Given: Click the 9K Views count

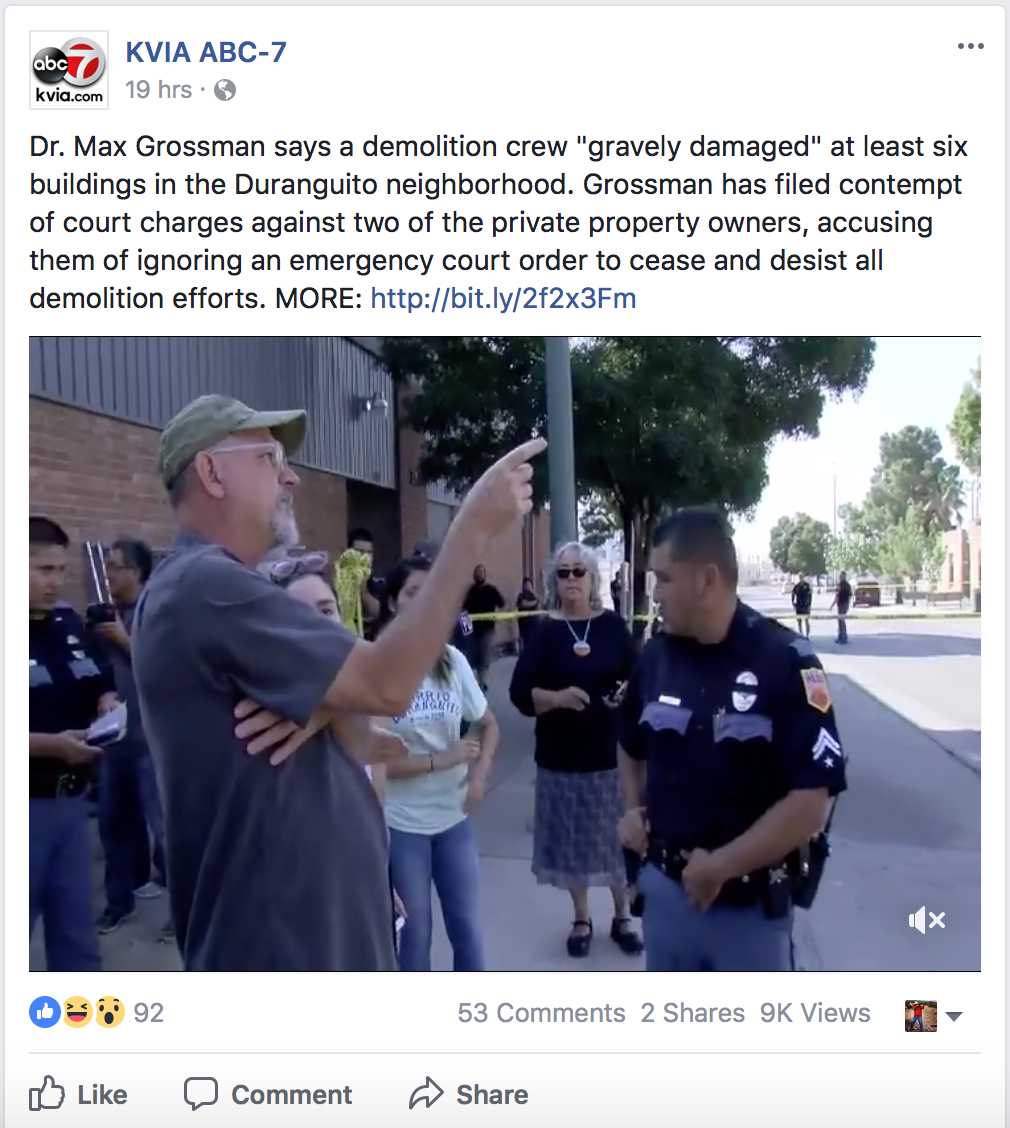Looking at the screenshot, I should (815, 1013).
